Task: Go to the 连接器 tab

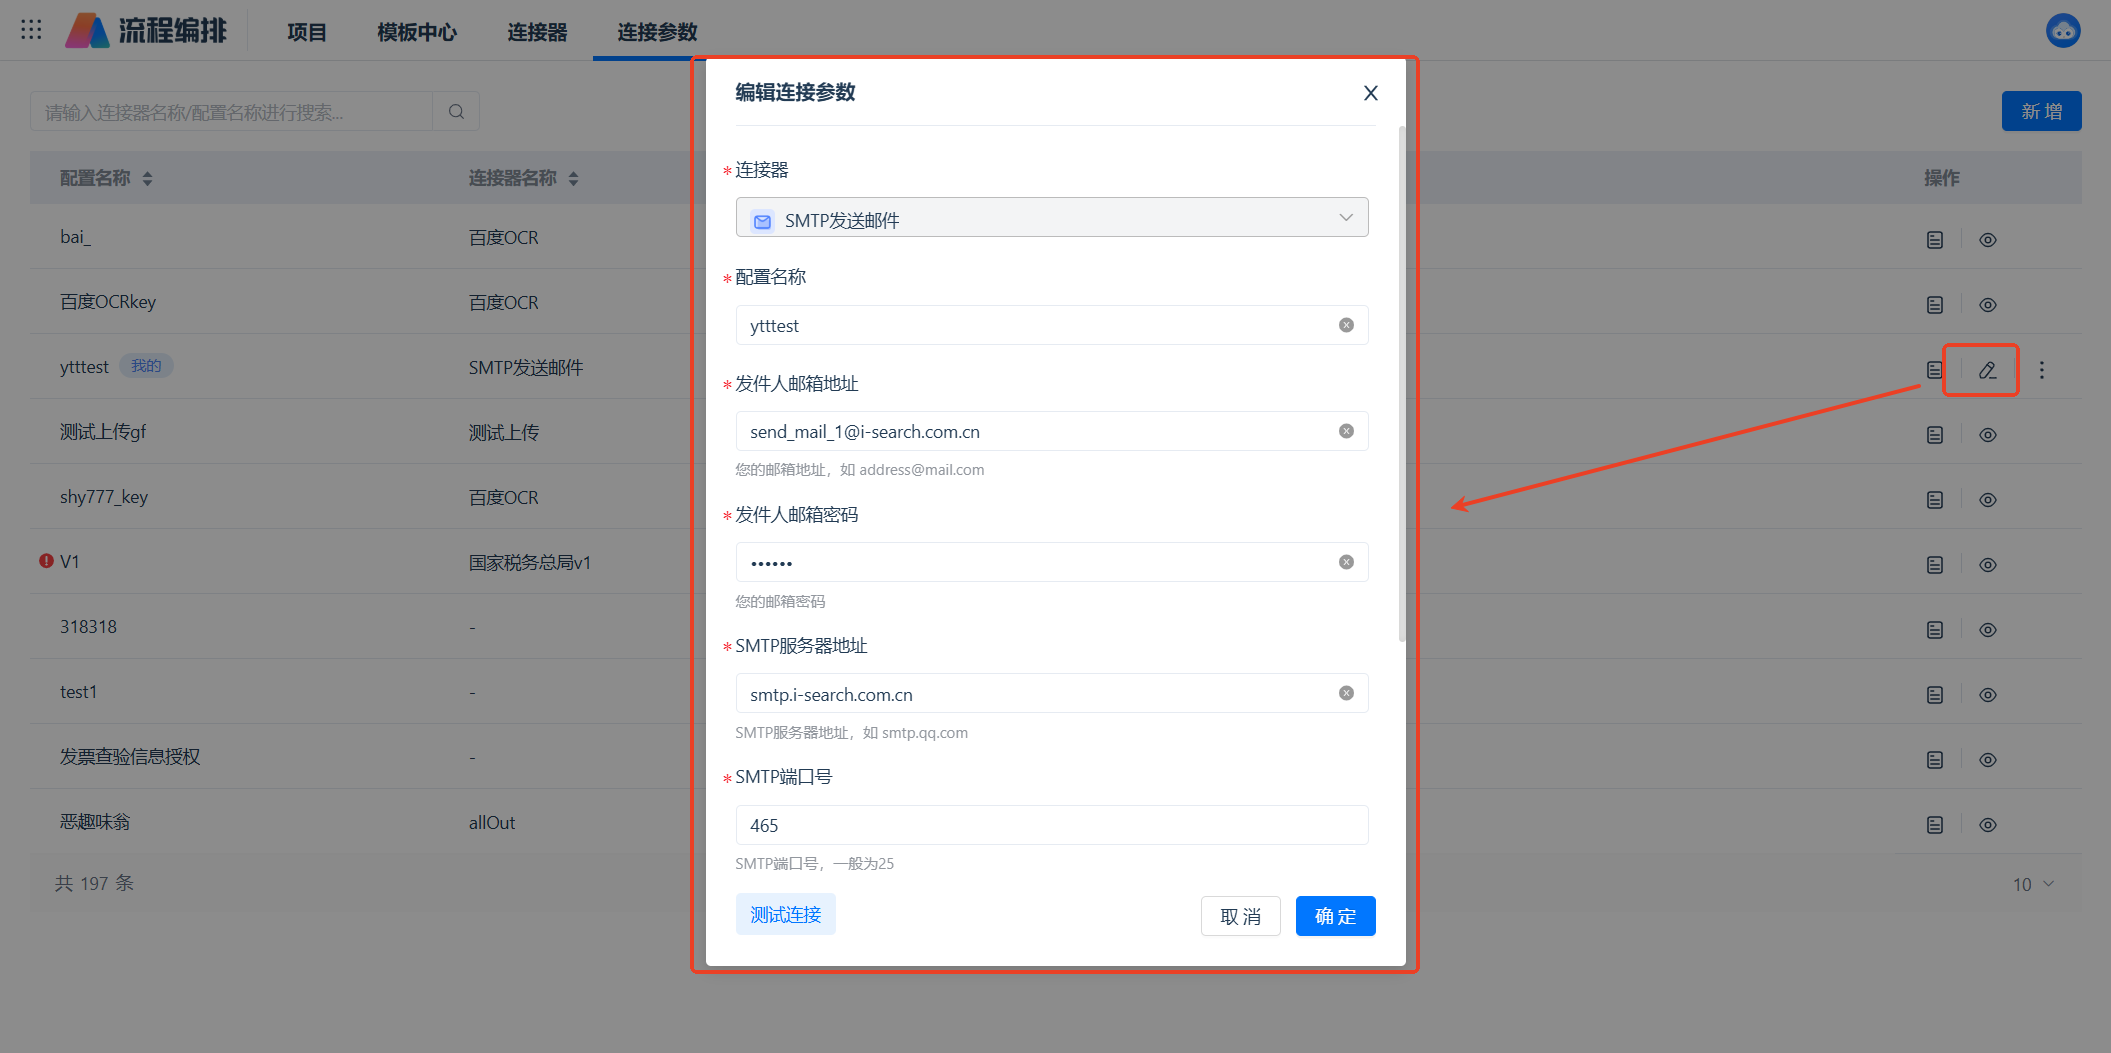Action: pyautogui.click(x=537, y=32)
